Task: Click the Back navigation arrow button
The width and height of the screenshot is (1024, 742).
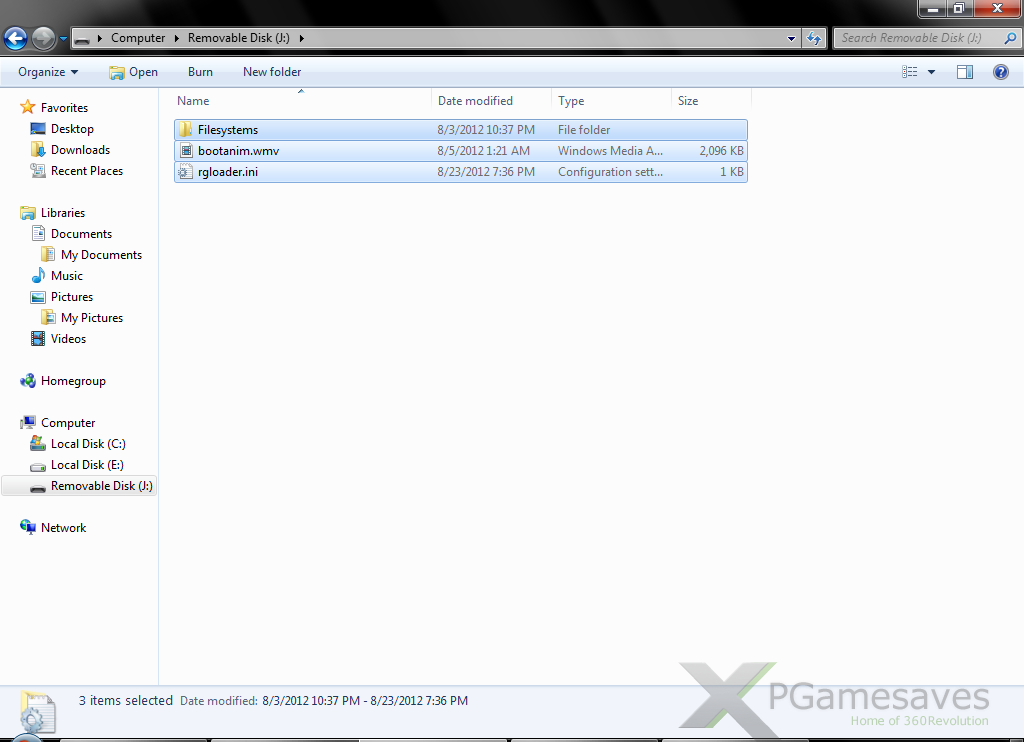Action: 16,39
